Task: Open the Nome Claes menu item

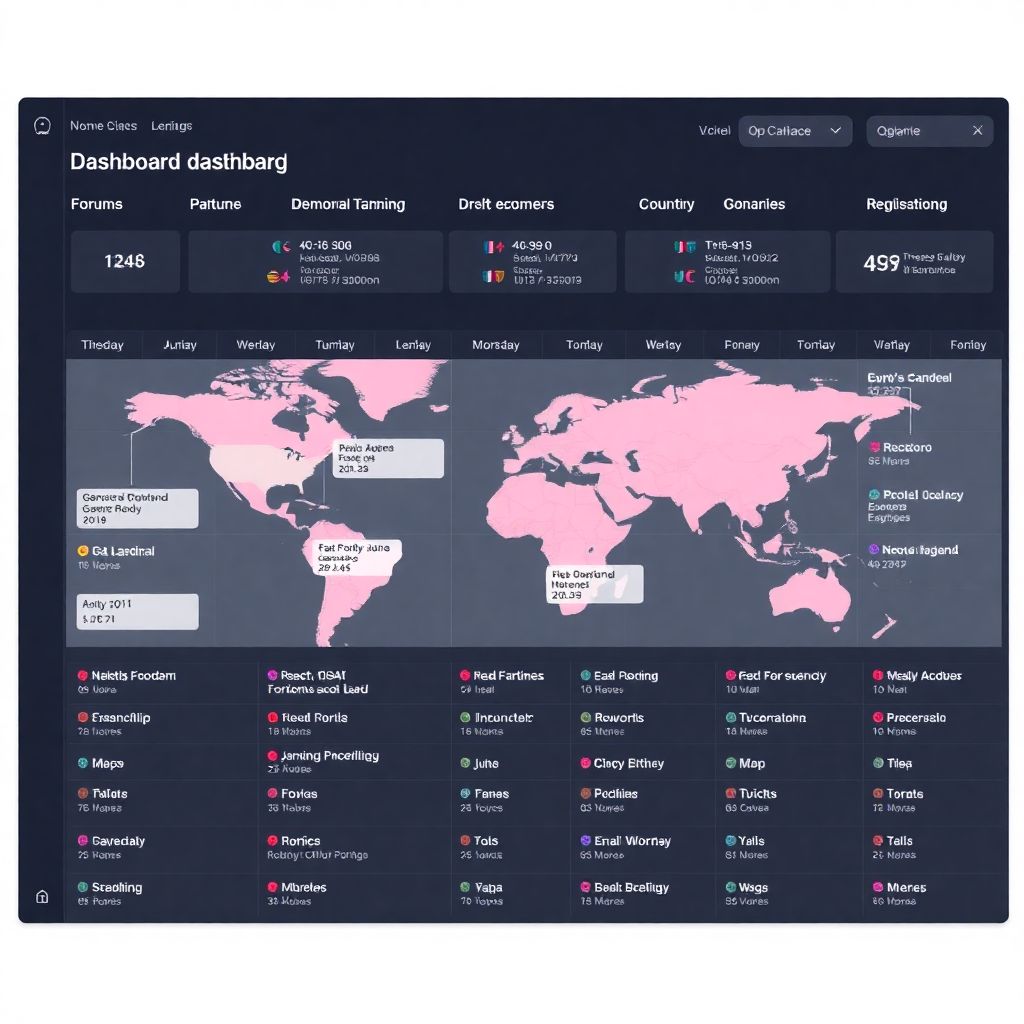Action: 103,126
